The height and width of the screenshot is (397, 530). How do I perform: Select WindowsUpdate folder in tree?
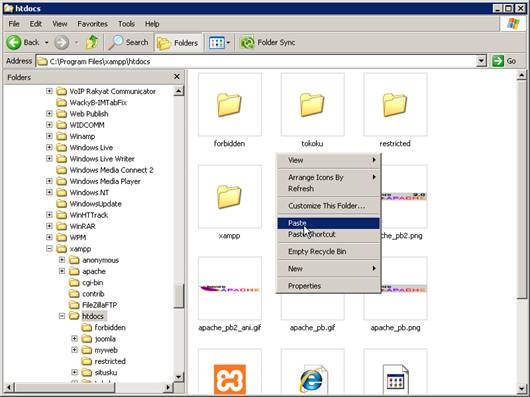(x=95, y=204)
